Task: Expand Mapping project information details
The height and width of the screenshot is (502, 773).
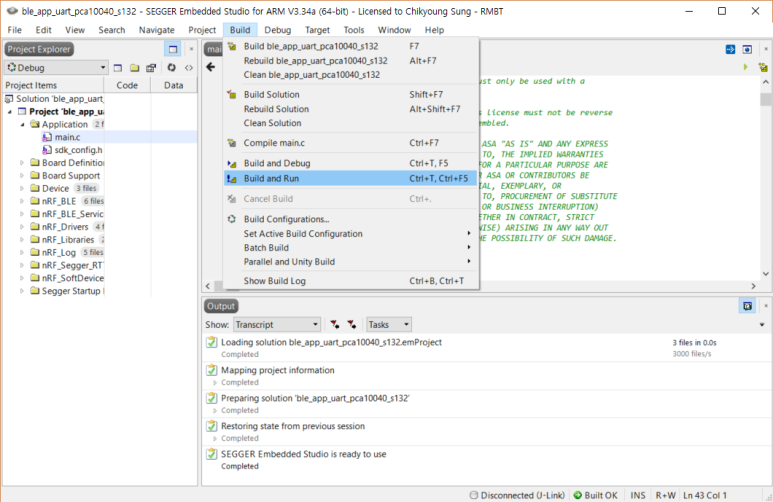Action: [x=215, y=383]
